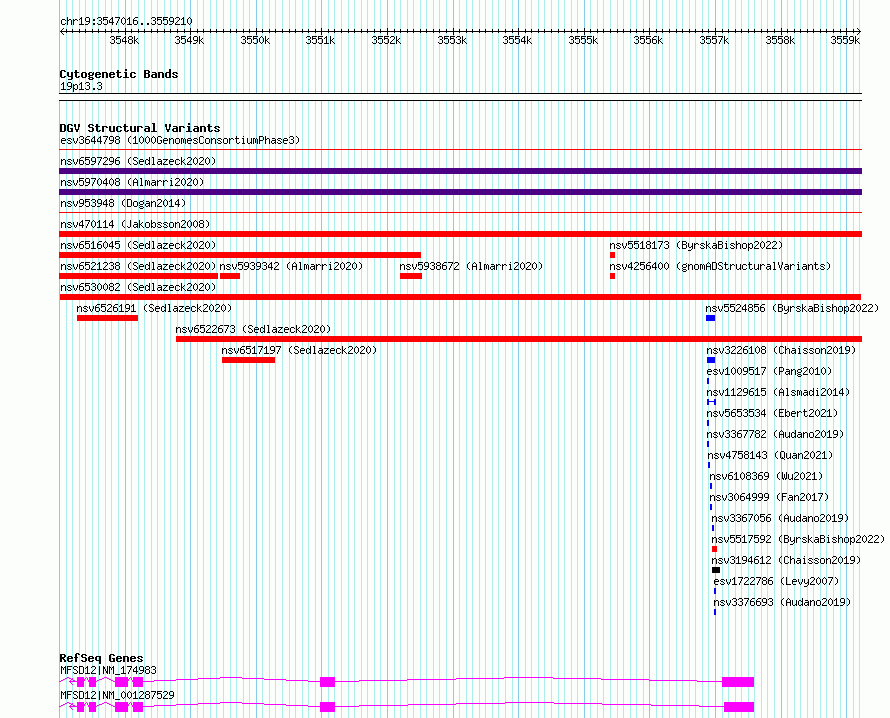Click the 3548k ruler tick label
Image resolution: width=890 pixels, height=718 pixels.
[x=124, y=40]
